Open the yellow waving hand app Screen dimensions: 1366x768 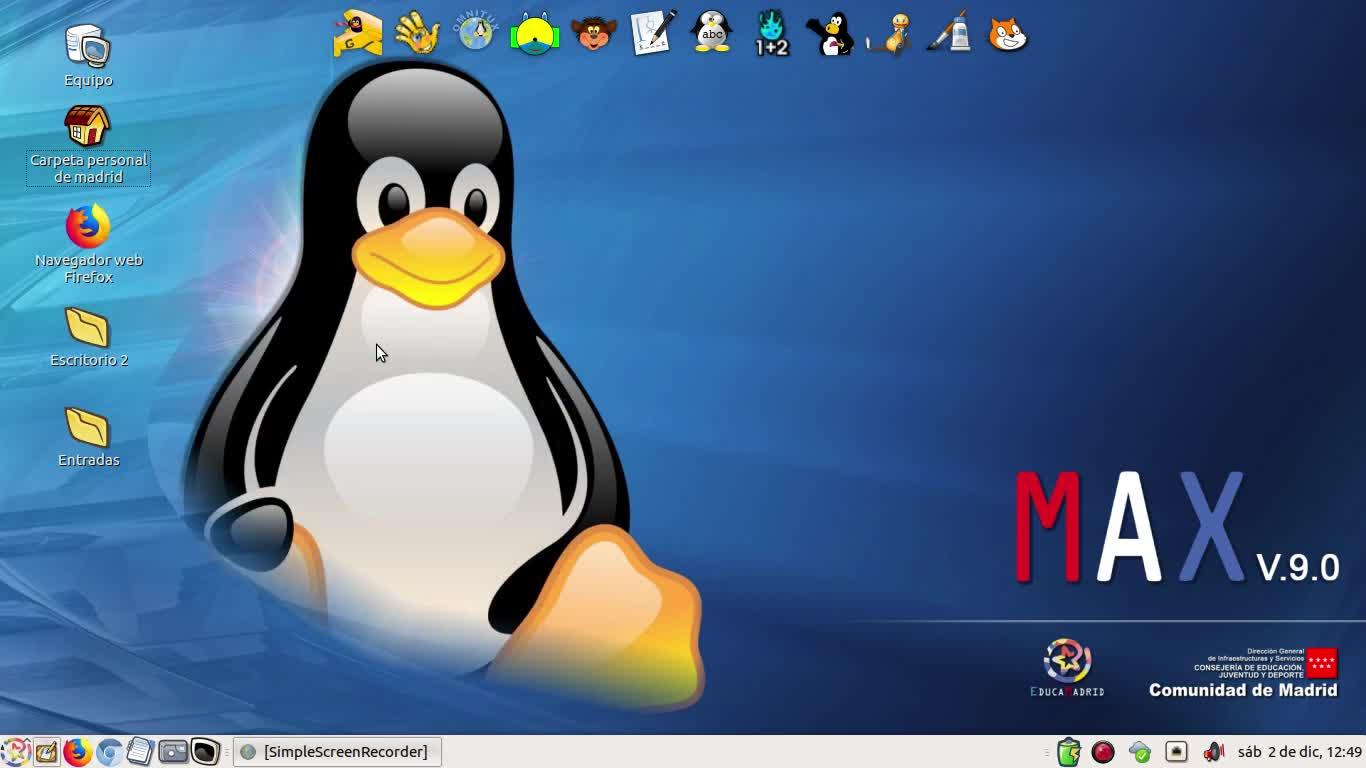pos(417,33)
